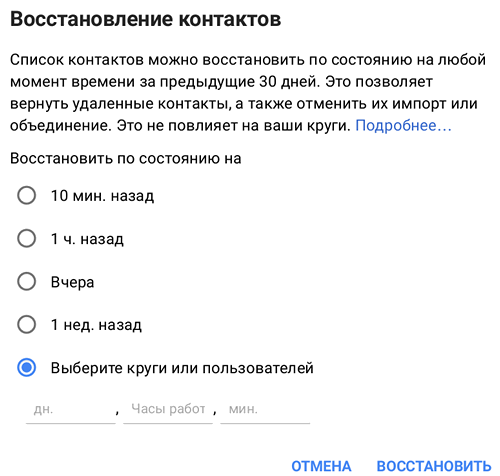Click the "Восстановить по состоянию на" heading

pyautogui.click(x=126, y=158)
